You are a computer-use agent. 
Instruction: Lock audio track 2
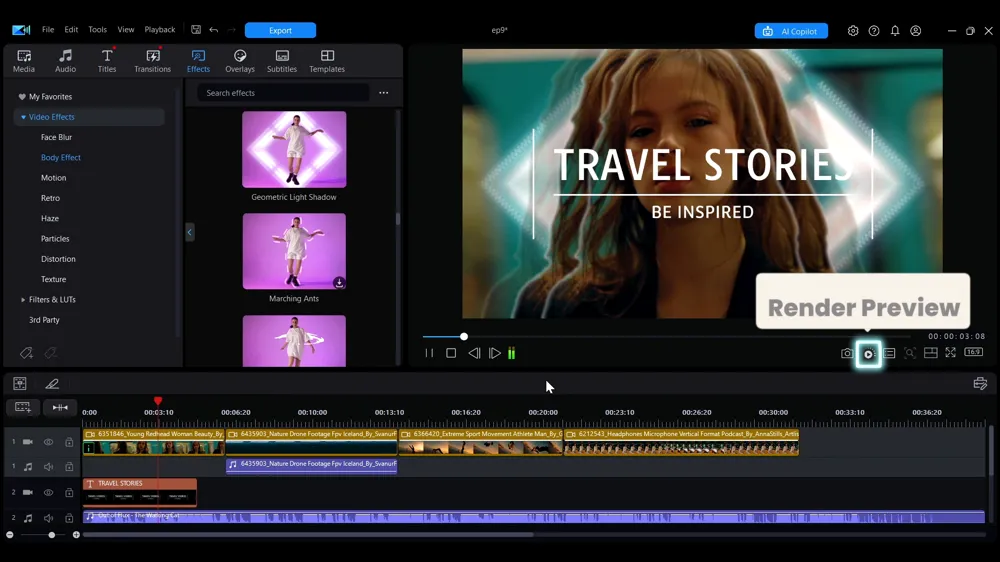pos(69,518)
